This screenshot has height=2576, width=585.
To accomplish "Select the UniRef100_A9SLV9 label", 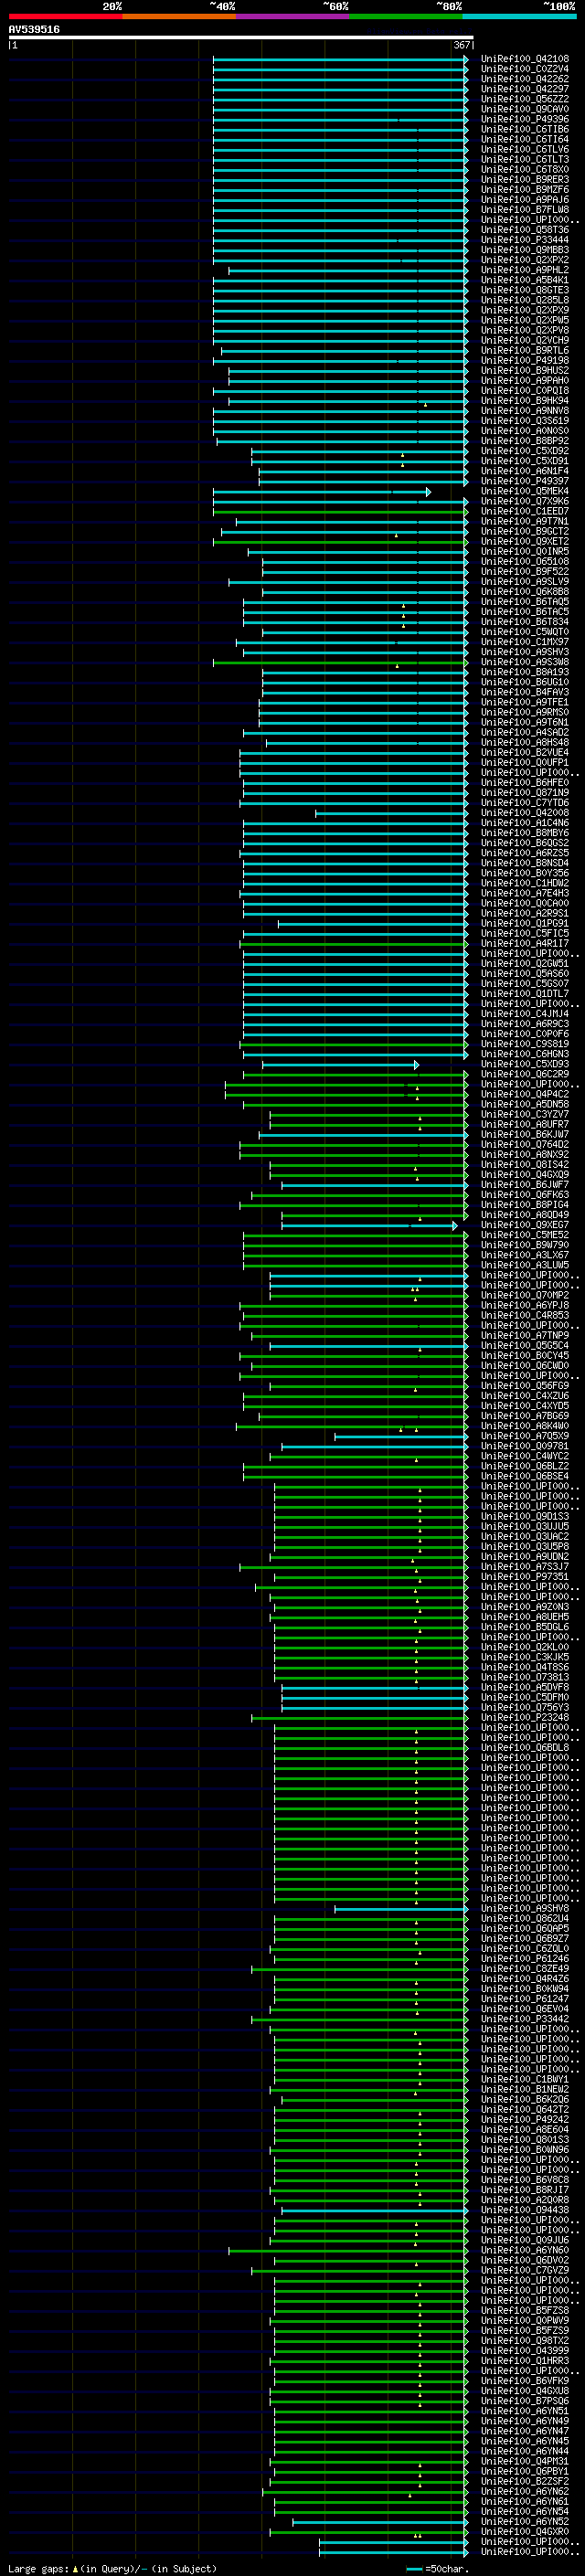I will 525,581.
